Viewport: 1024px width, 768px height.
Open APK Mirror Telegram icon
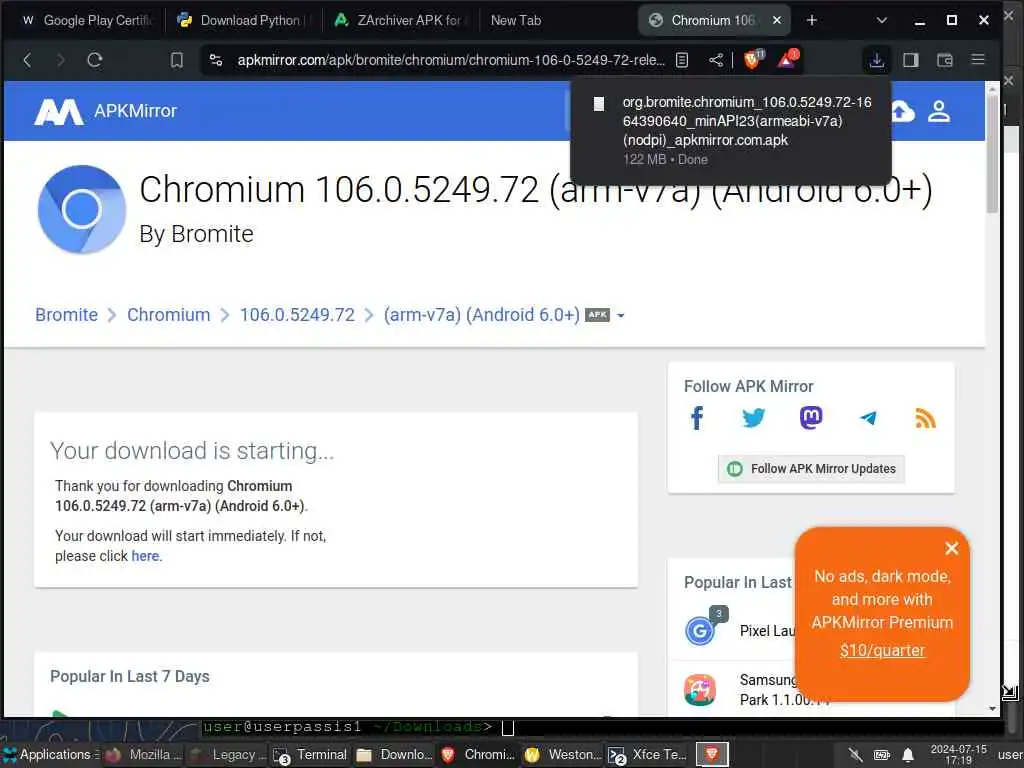click(x=868, y=418)
